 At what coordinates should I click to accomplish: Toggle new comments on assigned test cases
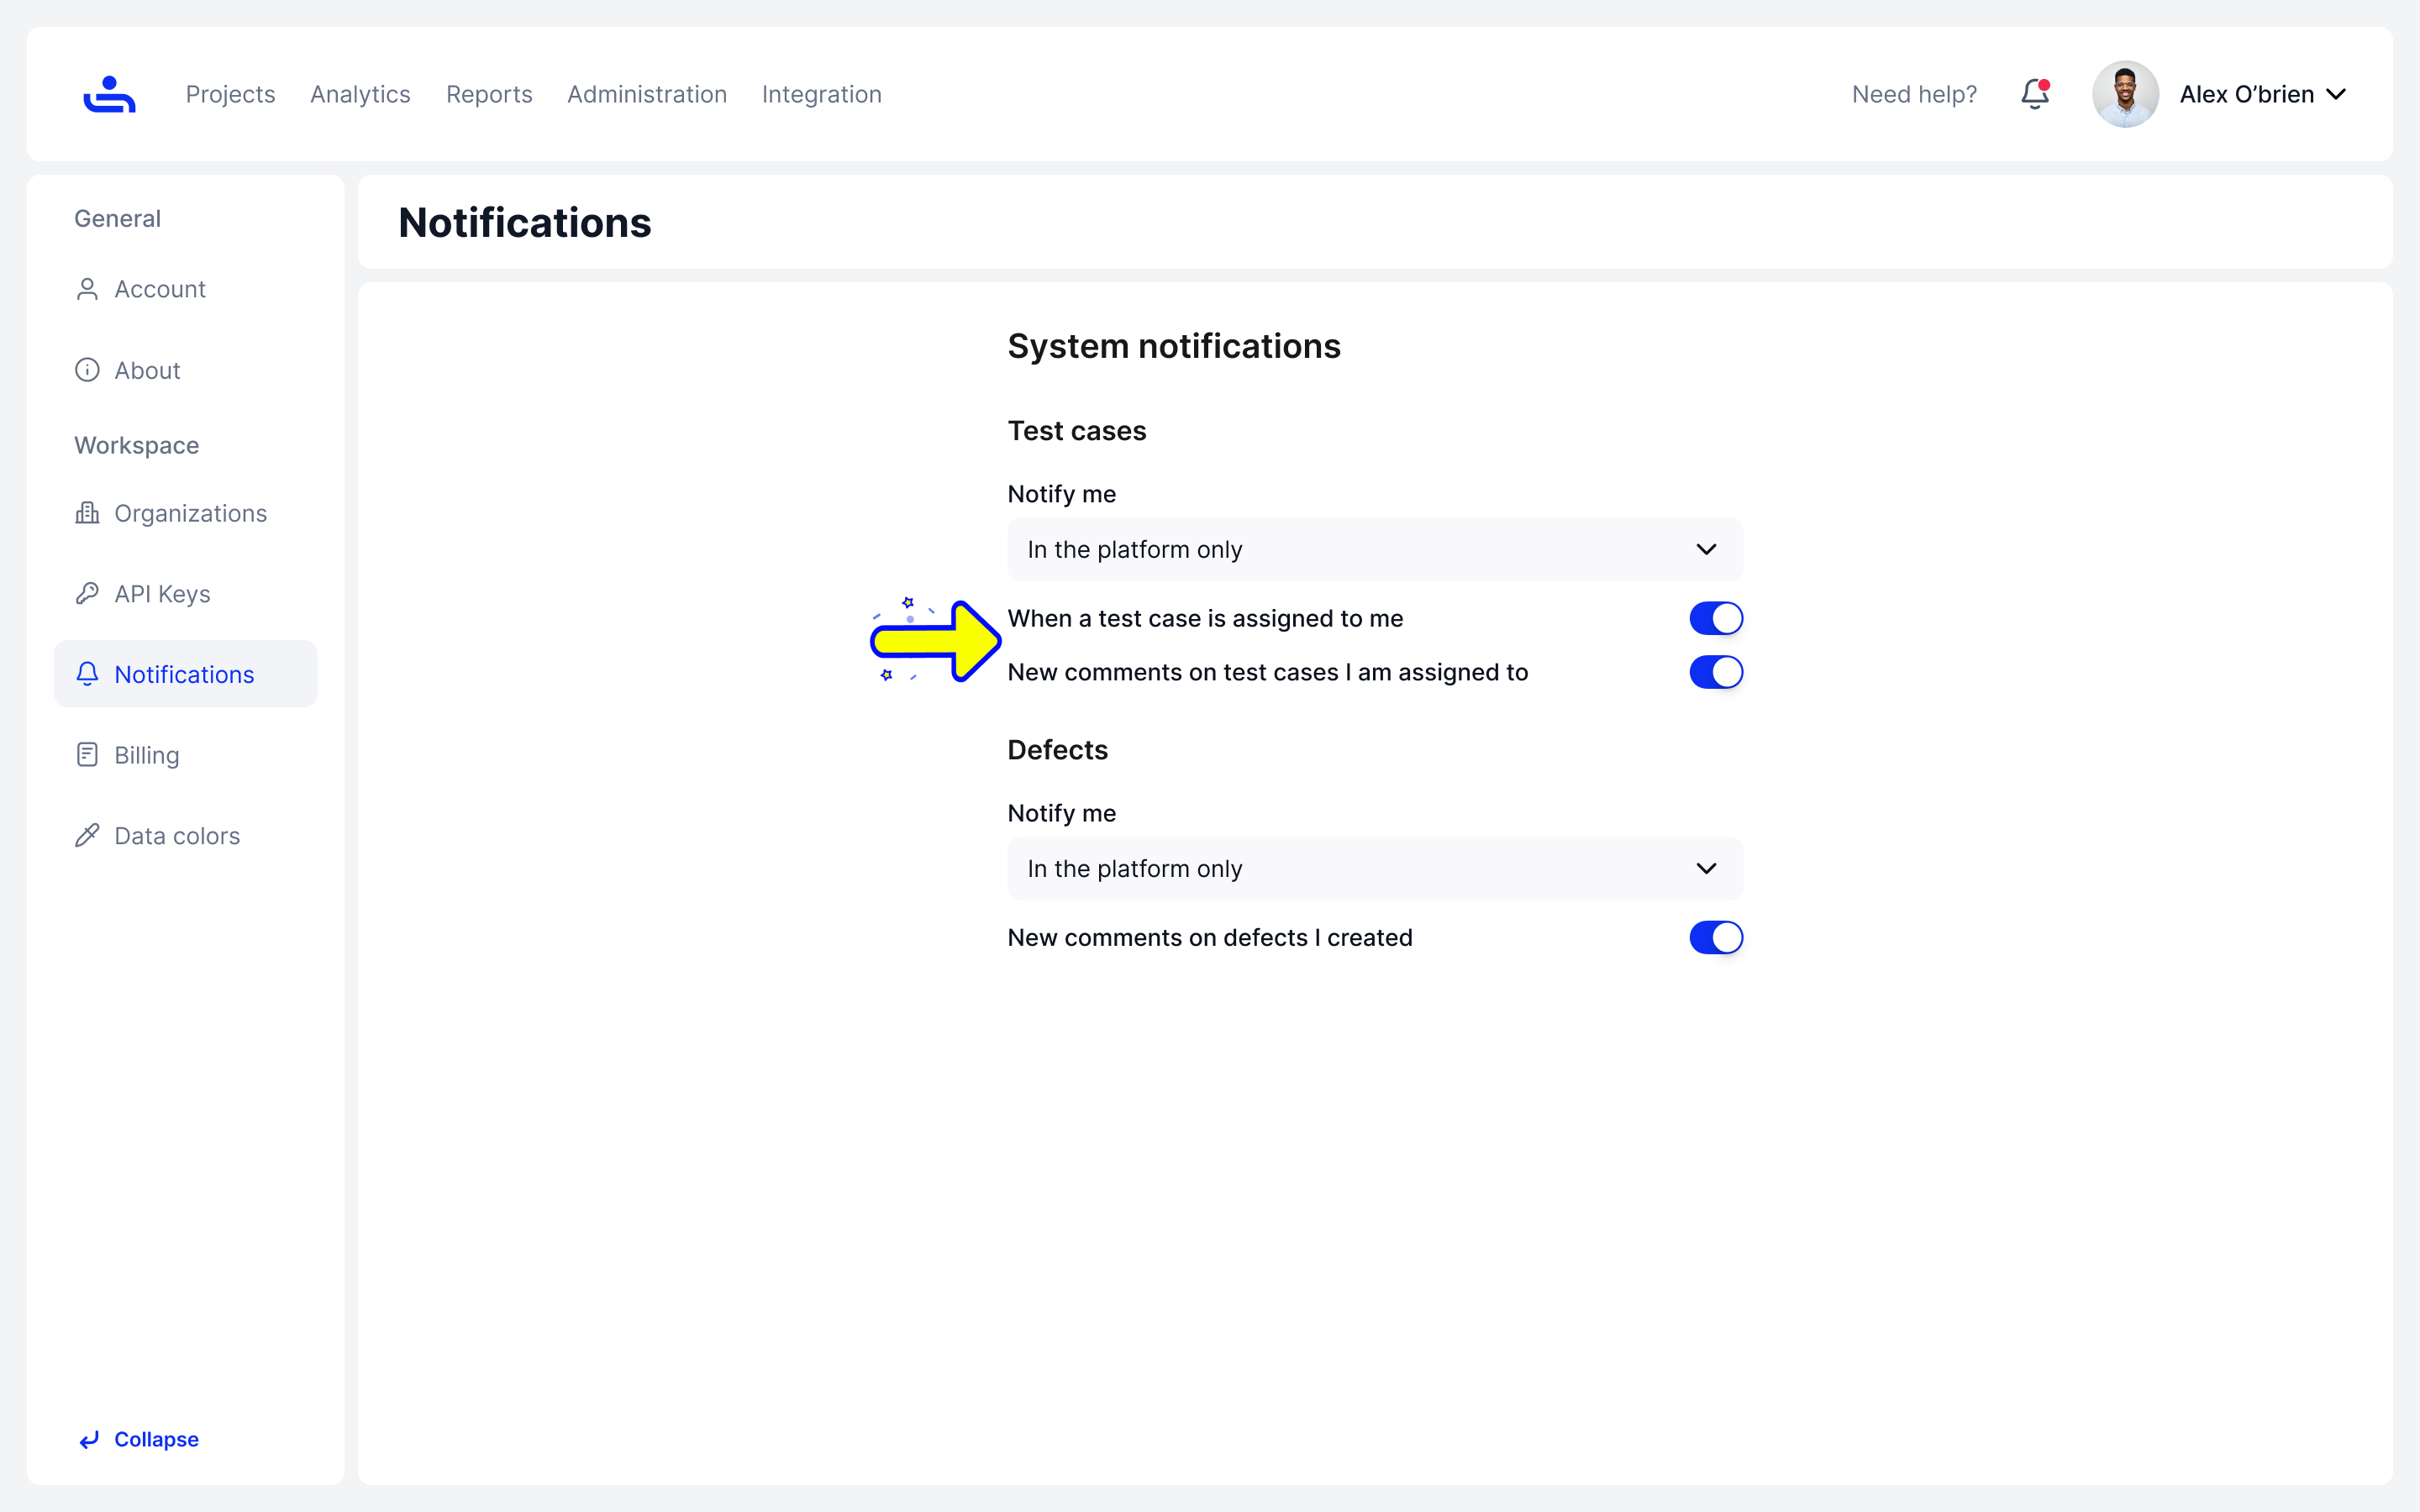coord(1716,672)
